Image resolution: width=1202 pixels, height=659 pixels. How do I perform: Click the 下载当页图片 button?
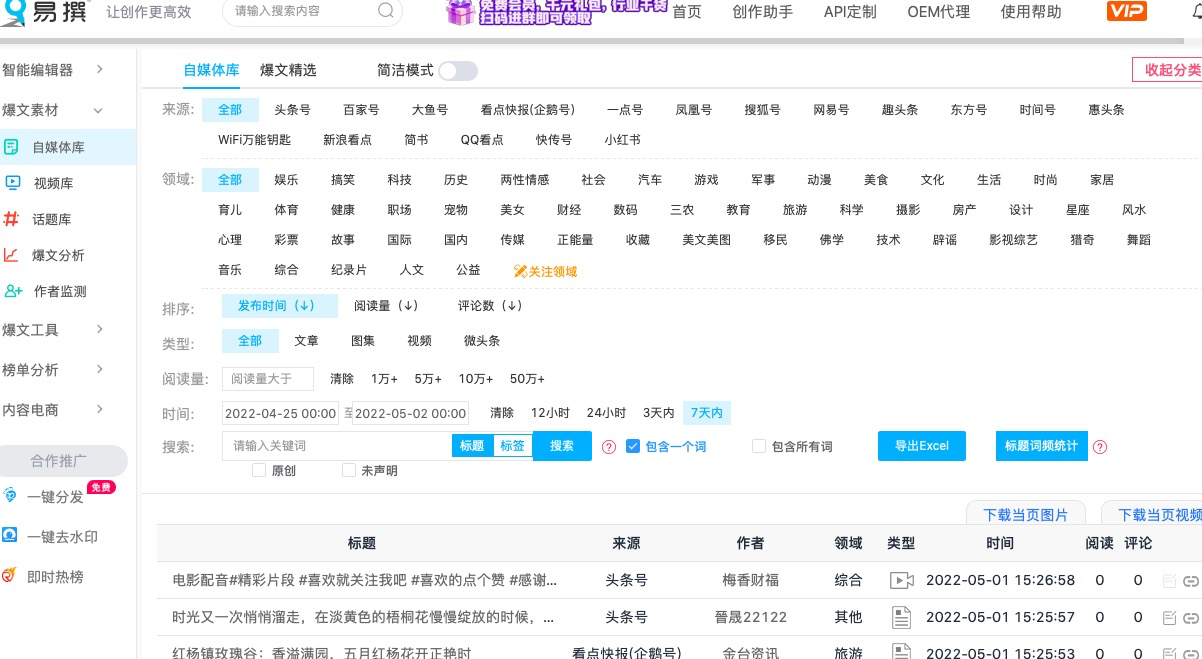click(x=1026, y=515)
